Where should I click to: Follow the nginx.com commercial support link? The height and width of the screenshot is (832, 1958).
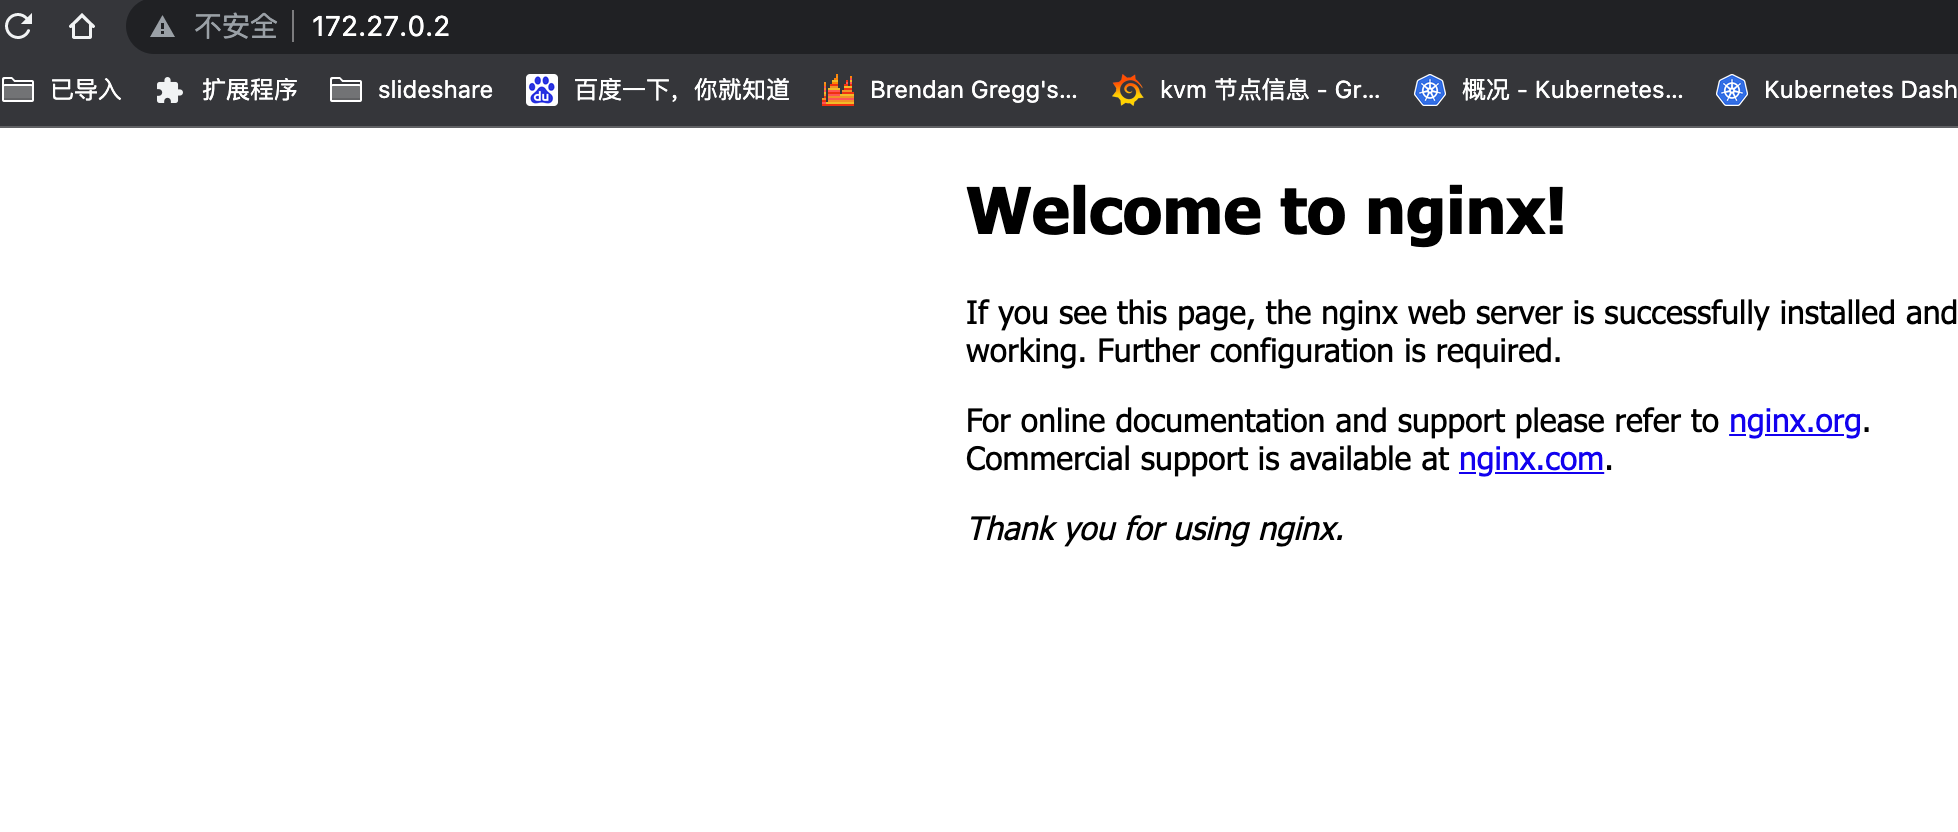(1531, 459)
